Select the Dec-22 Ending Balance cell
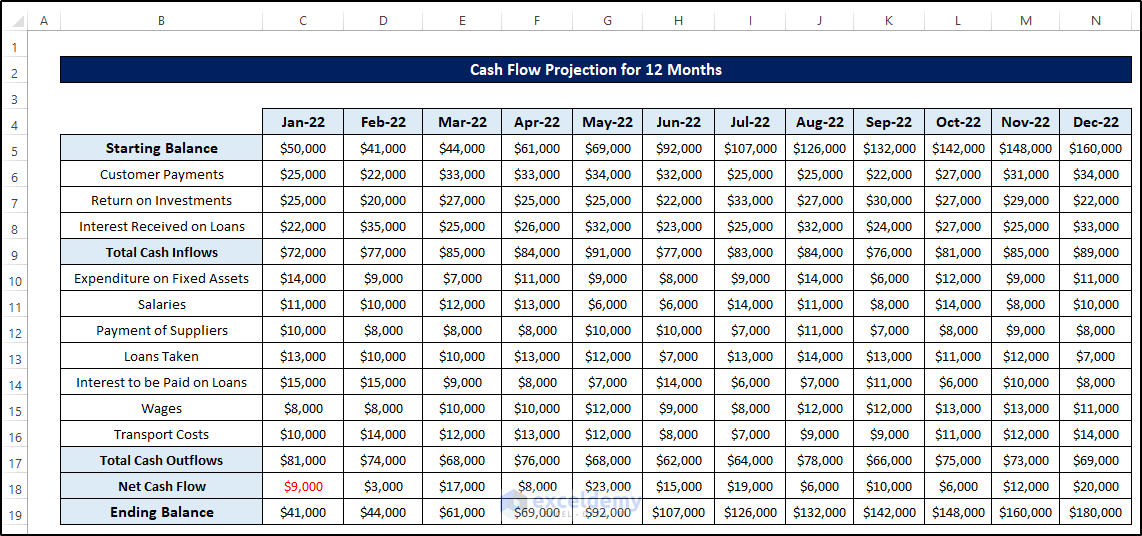 click(1095, 512)
